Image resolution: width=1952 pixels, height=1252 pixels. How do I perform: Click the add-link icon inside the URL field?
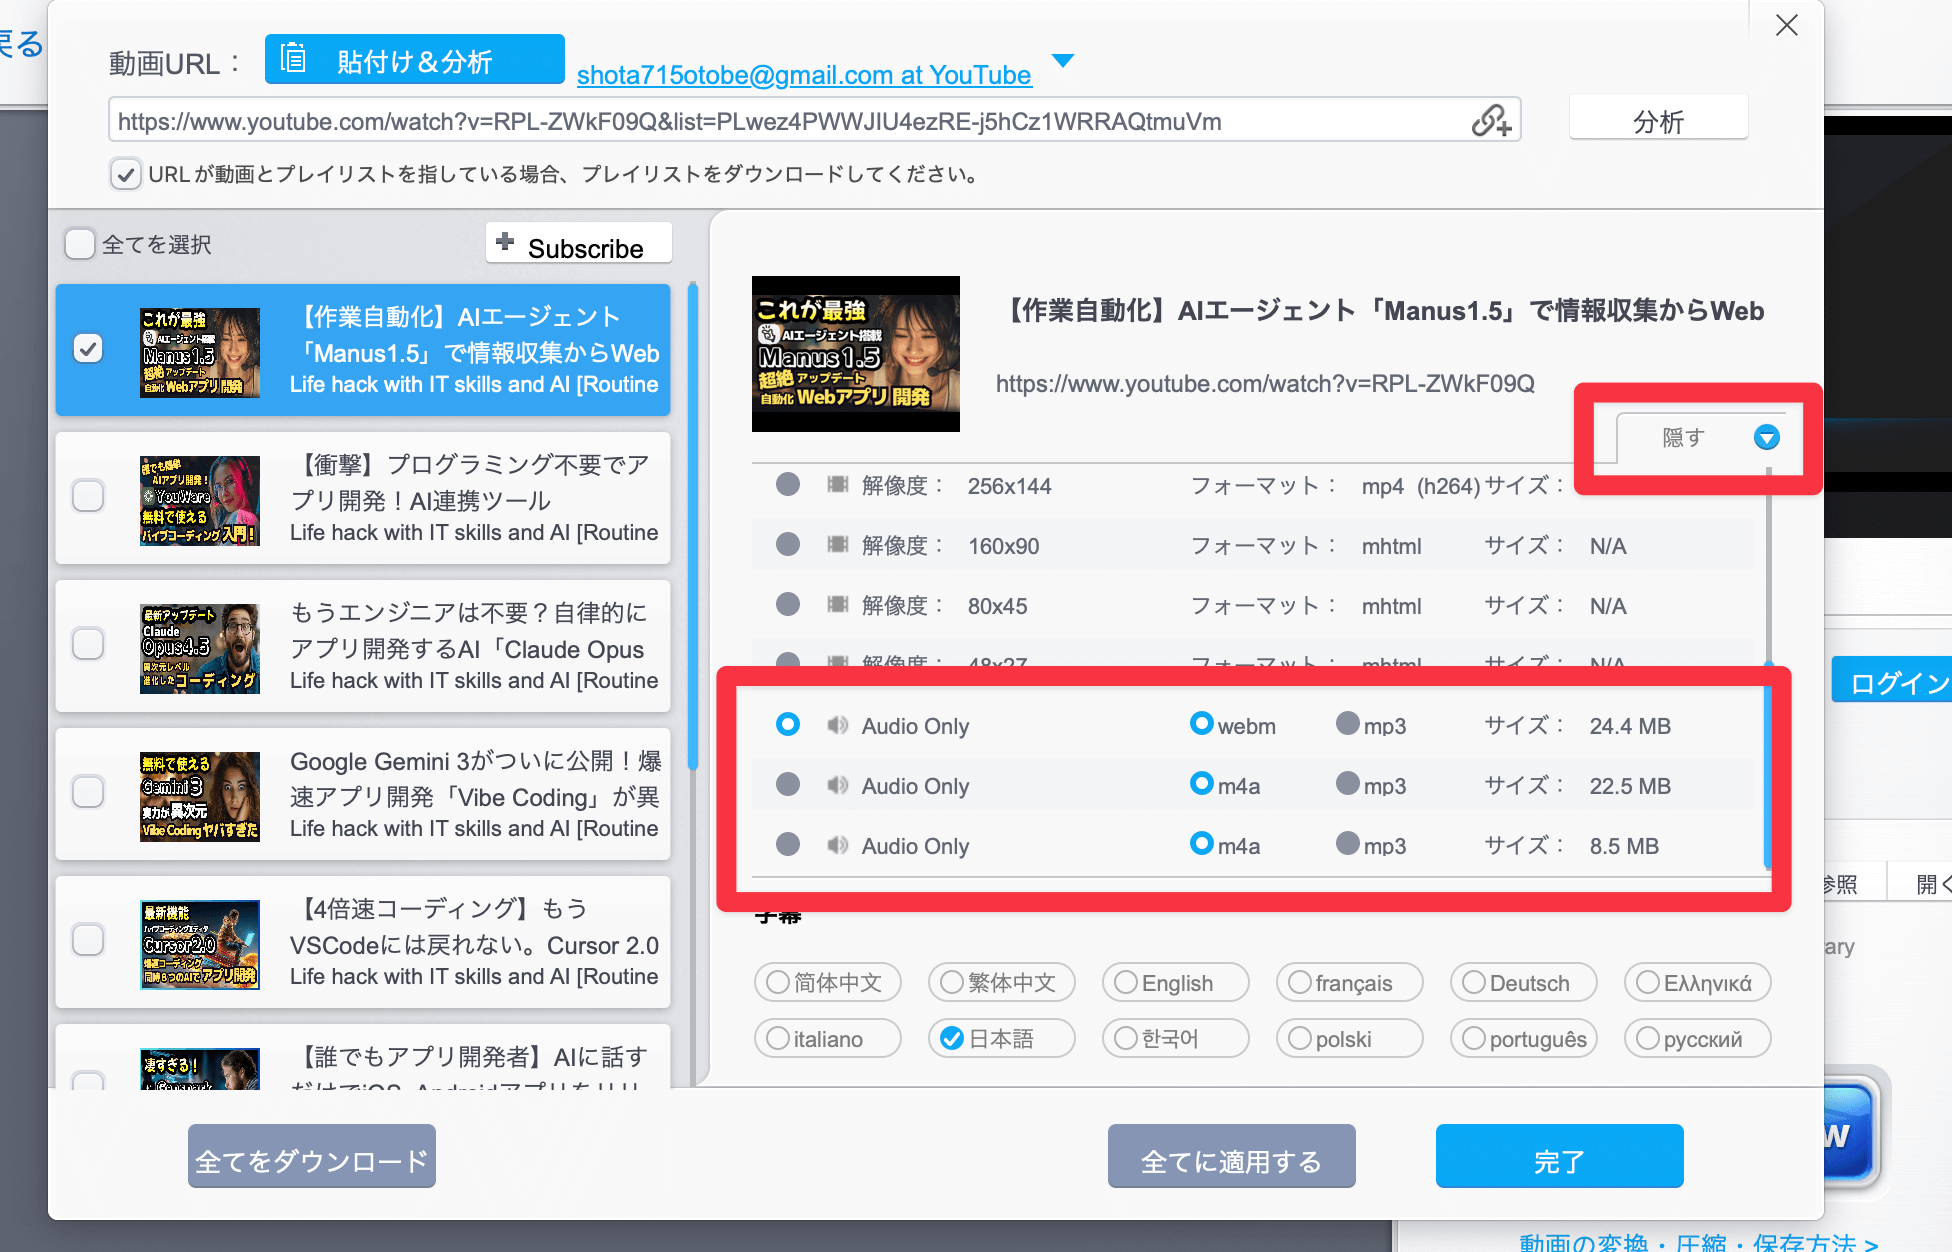(x=1492, y=121)
